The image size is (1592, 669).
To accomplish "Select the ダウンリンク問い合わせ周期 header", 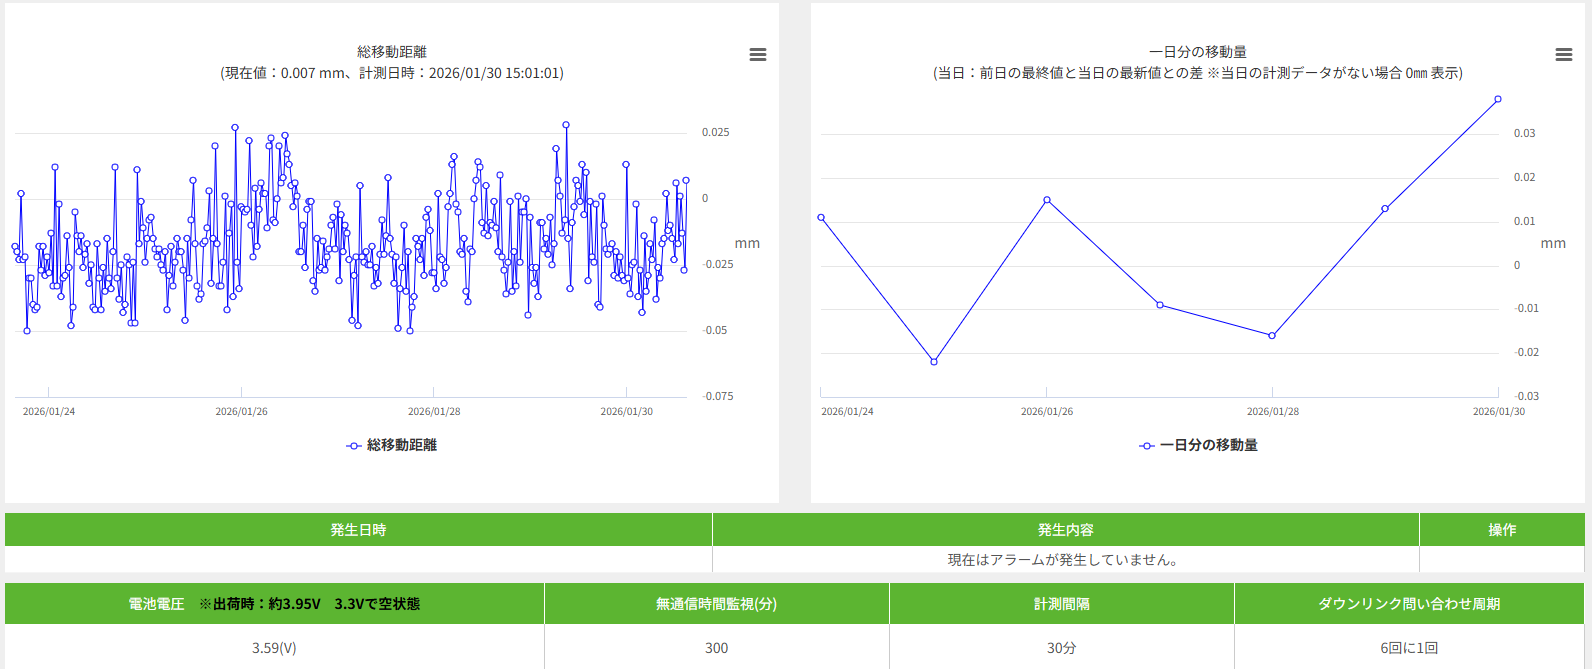I will tap(1408, 604).
